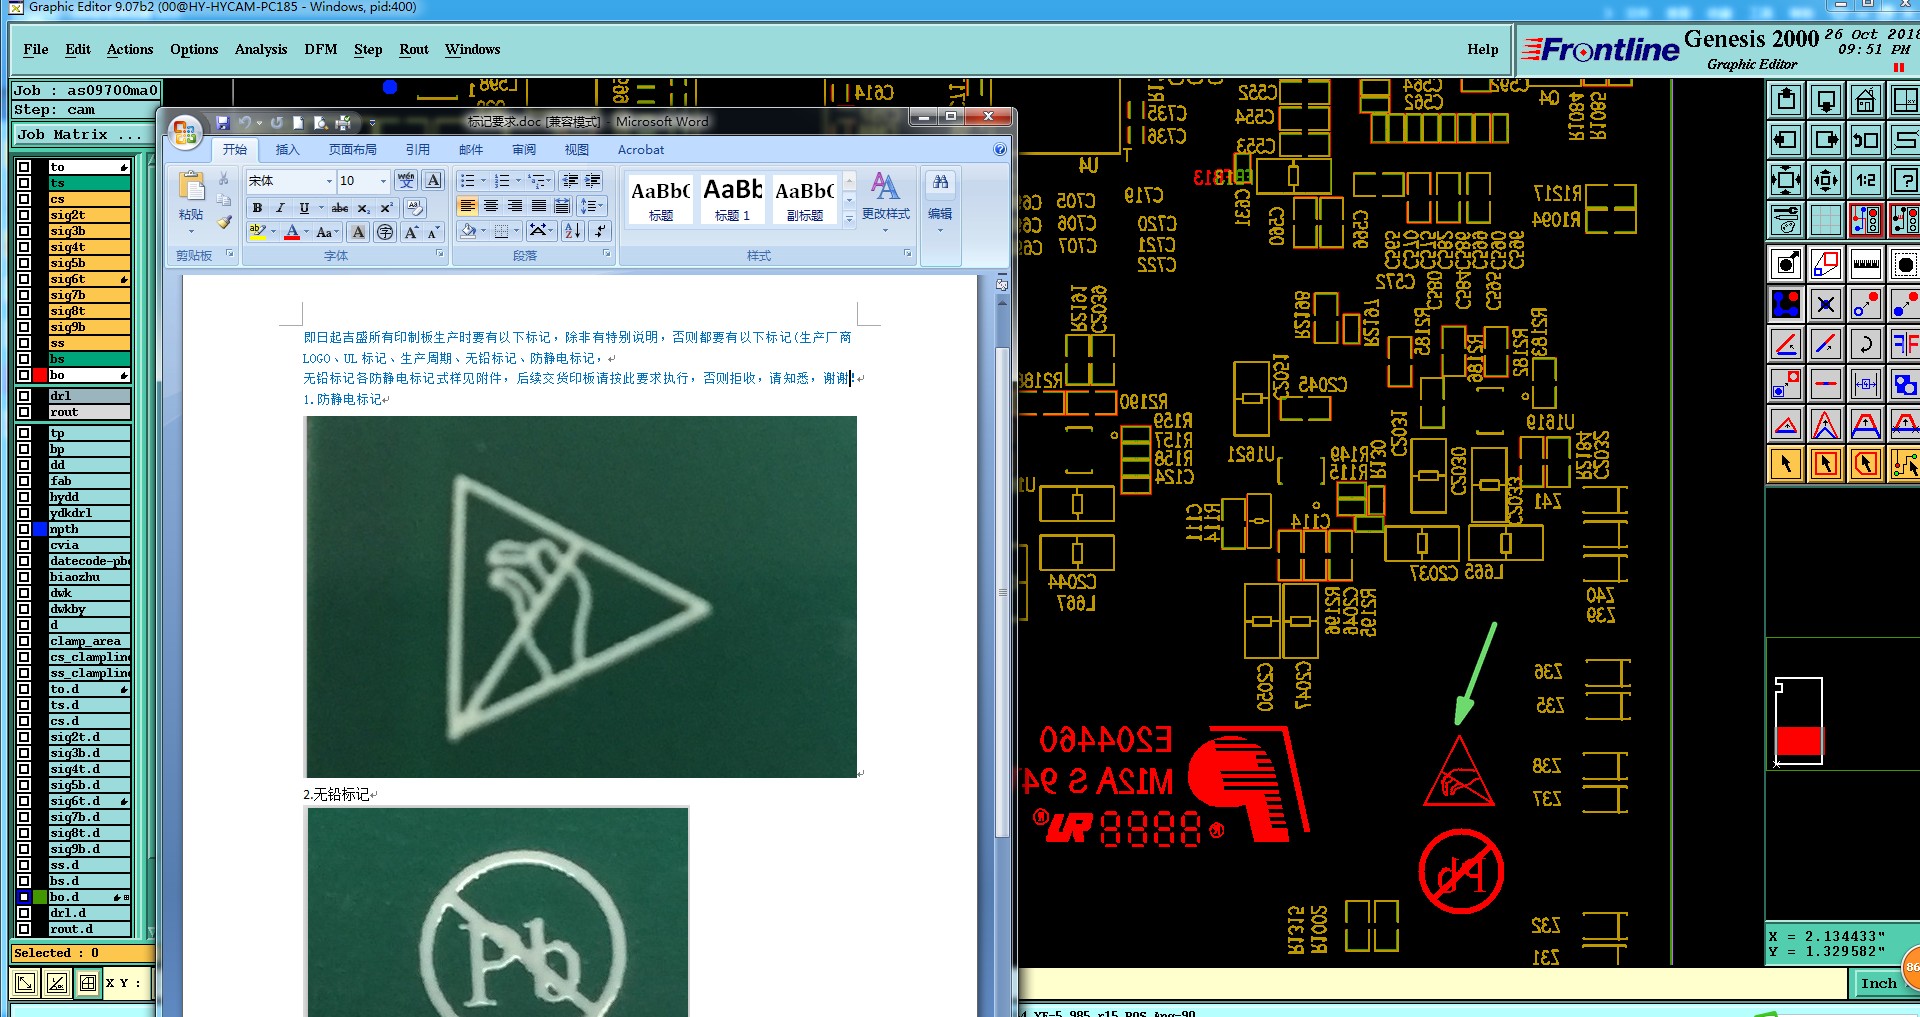Click the add feature pad-with-arrow icon
Screen dimensions: 1920x1017
tap(1786, 264)
